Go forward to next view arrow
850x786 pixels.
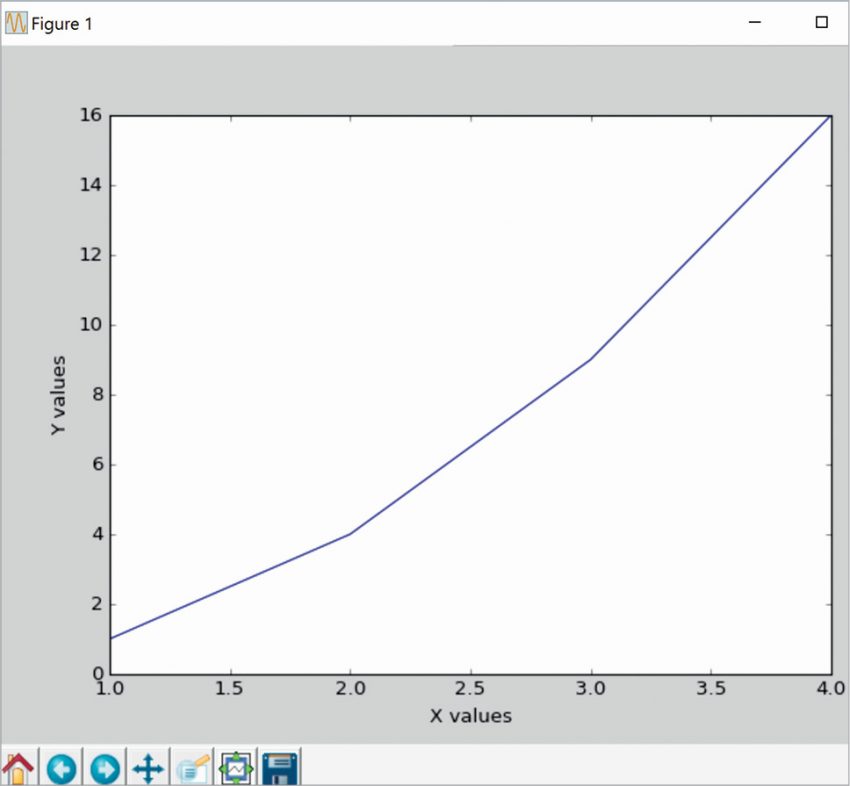point(105,768)
